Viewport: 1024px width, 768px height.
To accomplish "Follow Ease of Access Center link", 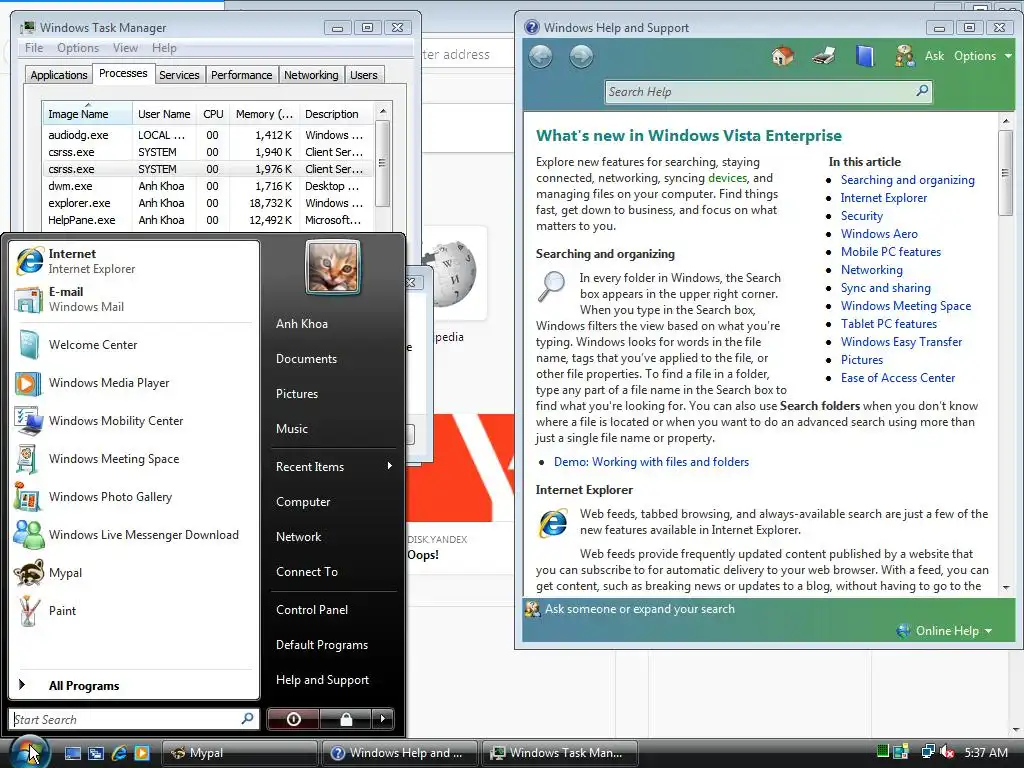I will click(x=897, y=377).
